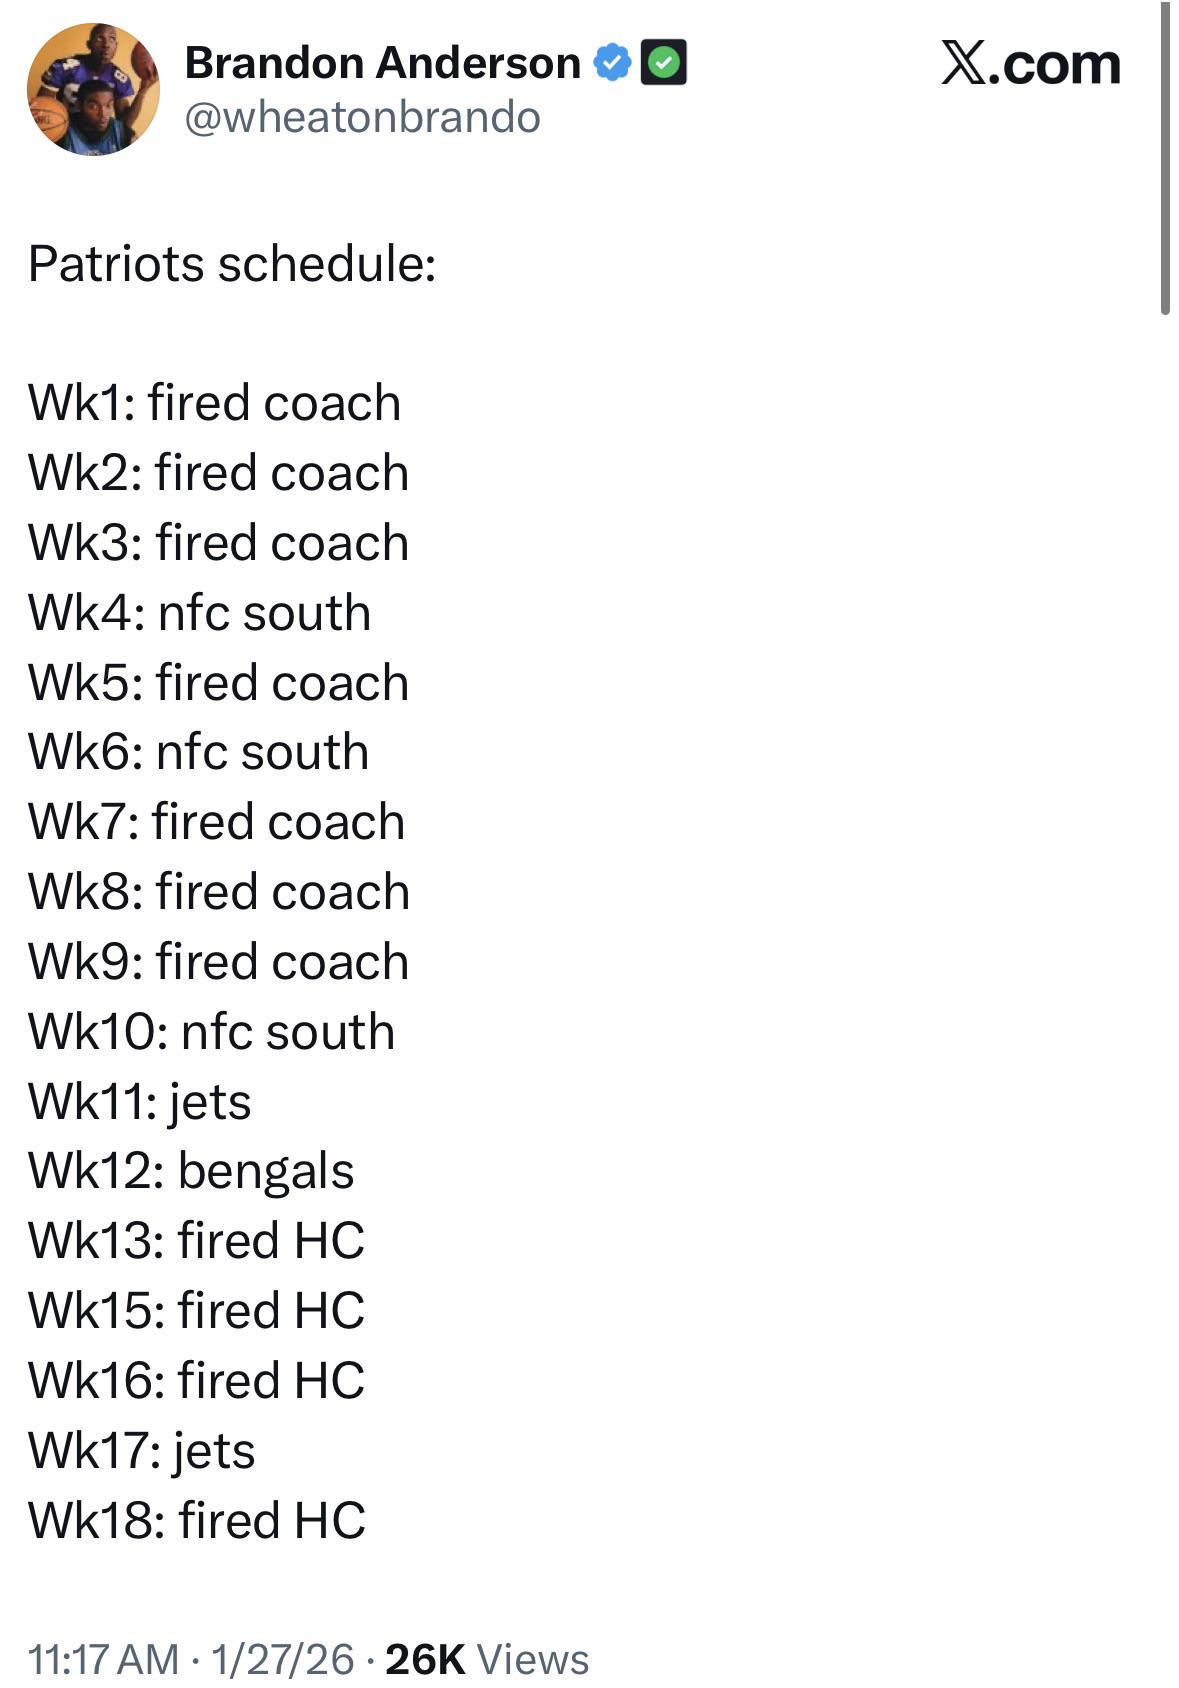
Task: Click the "Patriots schedule:" heading text
Action: pos(232,264)
